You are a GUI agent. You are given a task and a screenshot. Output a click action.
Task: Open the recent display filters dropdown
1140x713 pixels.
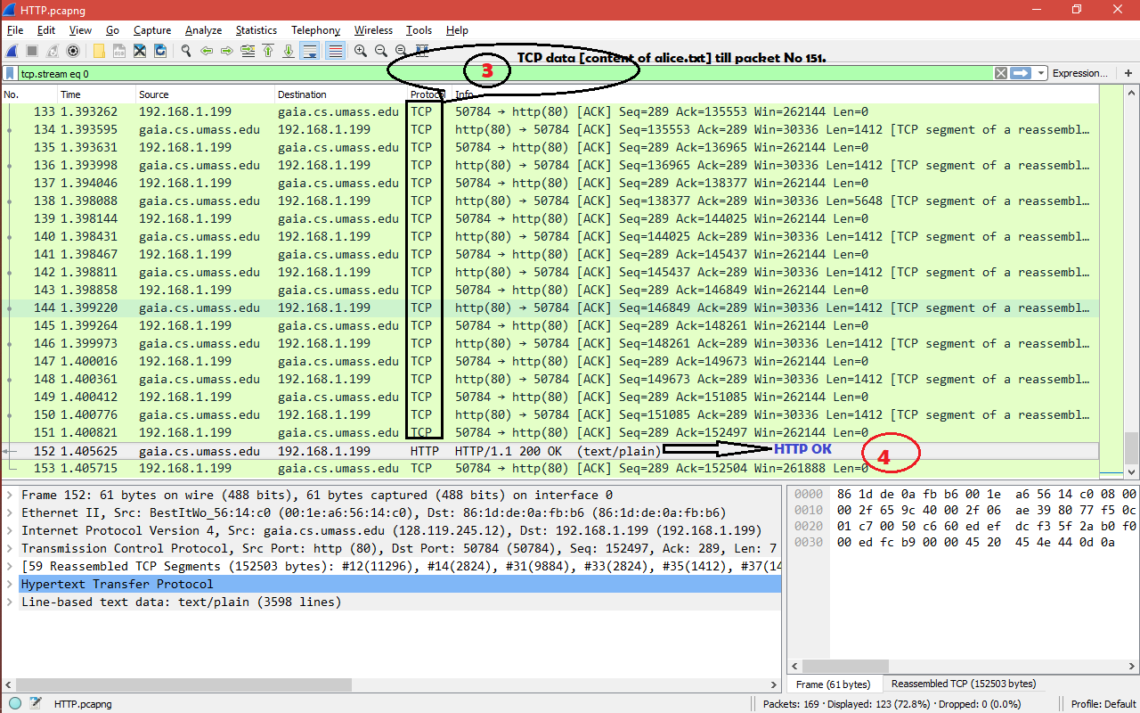pos(1041,73)
